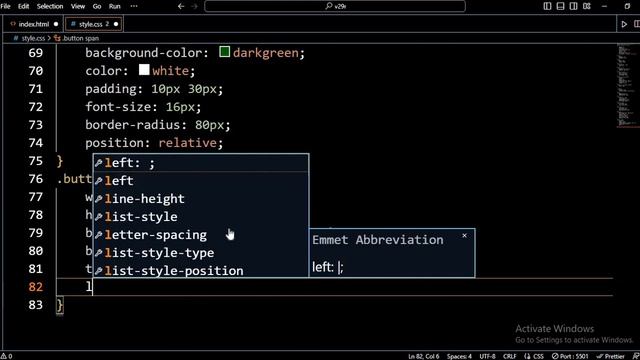640x360 pixels.
Task: Click the closing brace on line 83
Action: (x=60, y=305)
